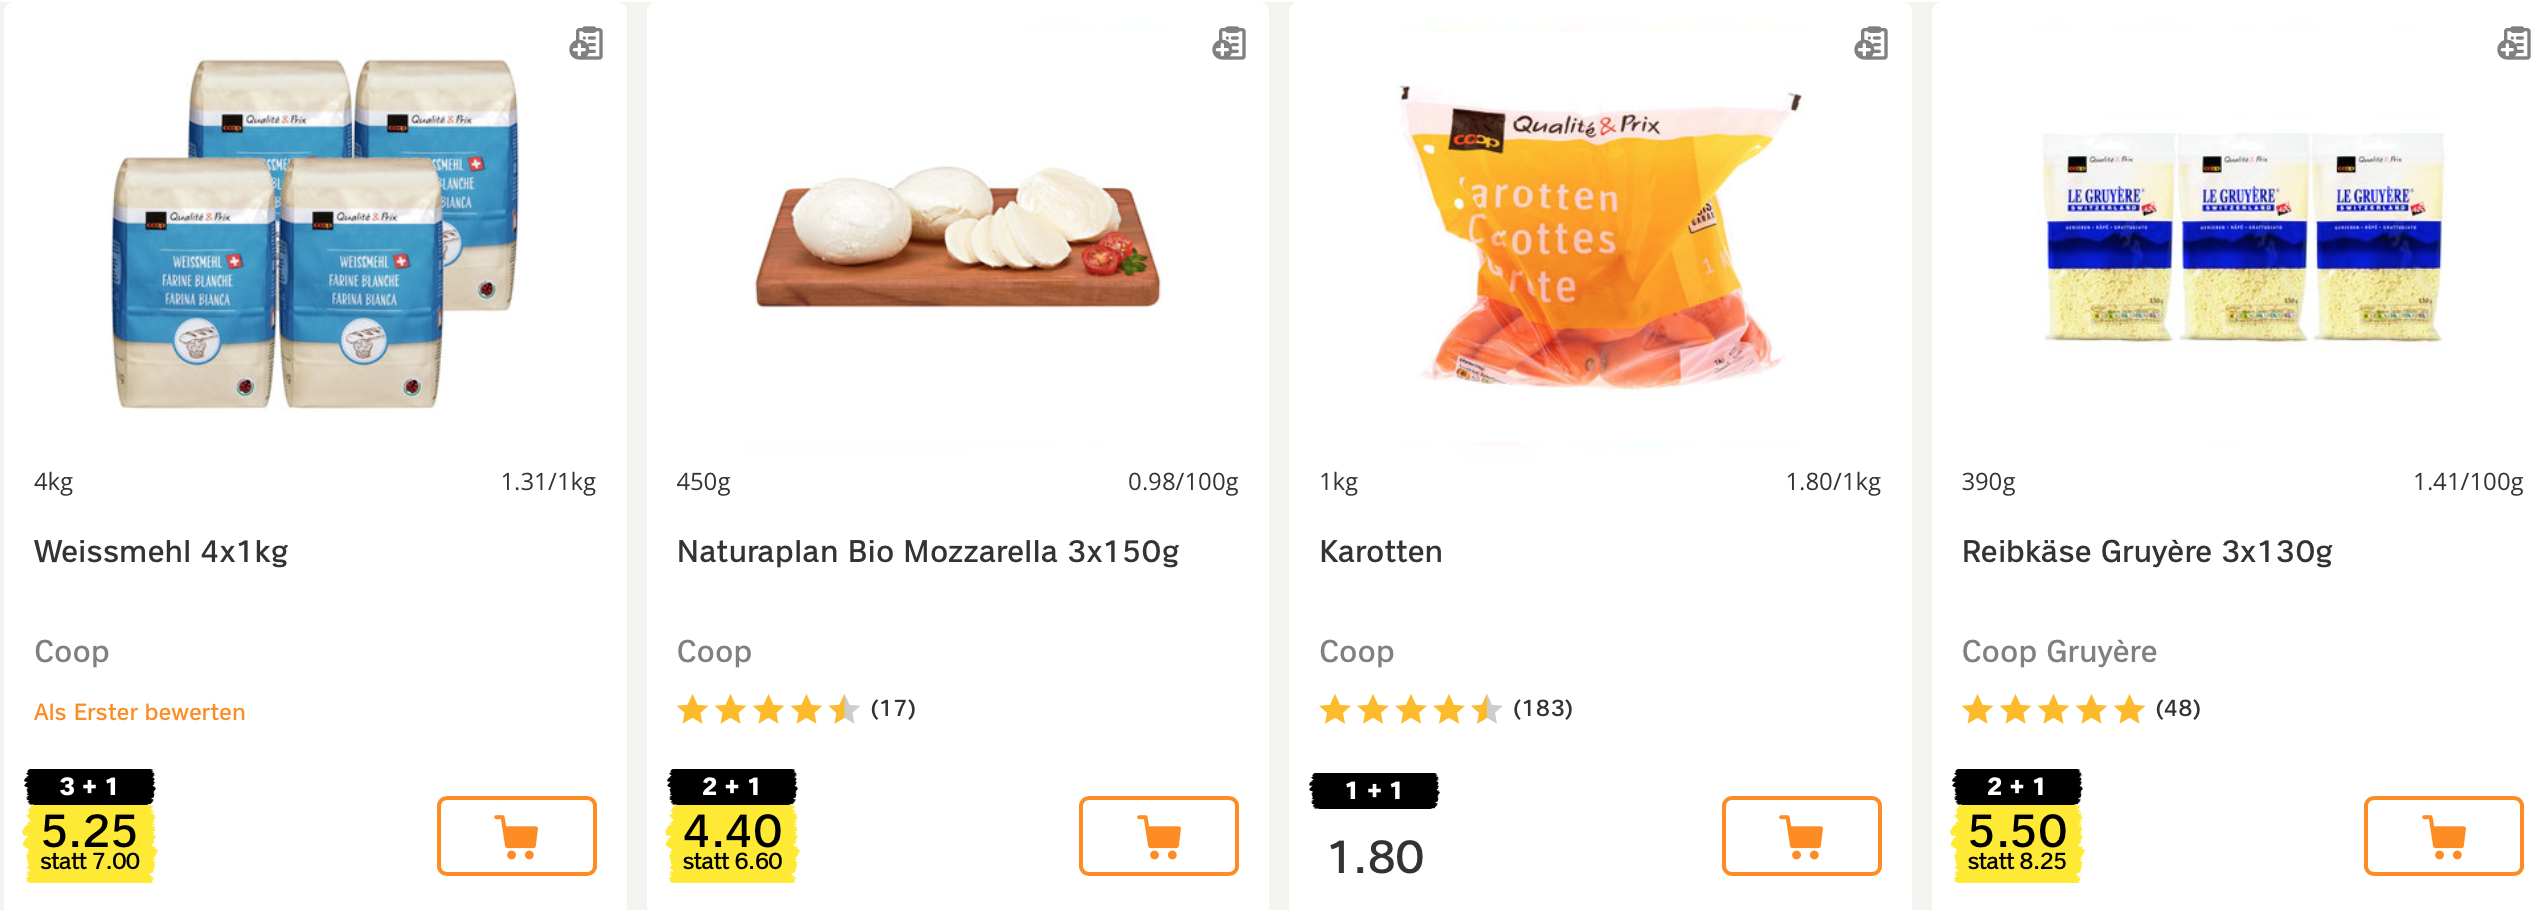Add Reibkäse Gruyère to shopping list icon
This screenshot has height=910, width=2546.
(x=2512, y=44)
